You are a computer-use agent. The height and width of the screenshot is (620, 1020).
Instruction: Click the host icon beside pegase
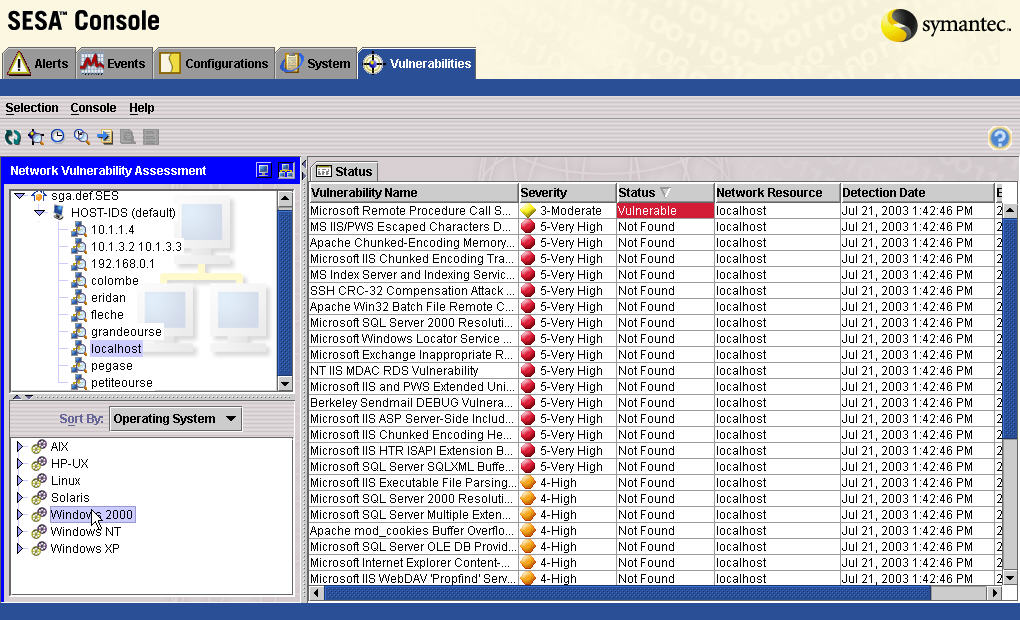[79, 366]
